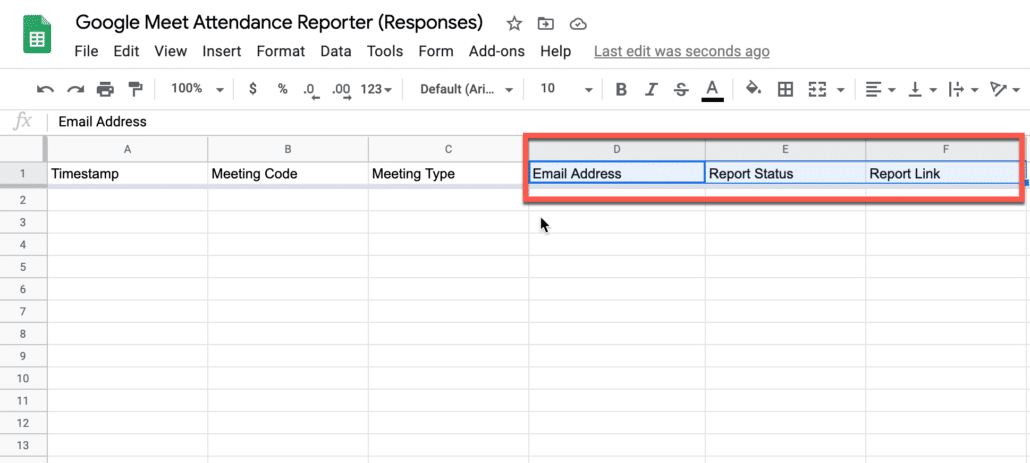Select the Meeting Code cell

tap(288, 173)
